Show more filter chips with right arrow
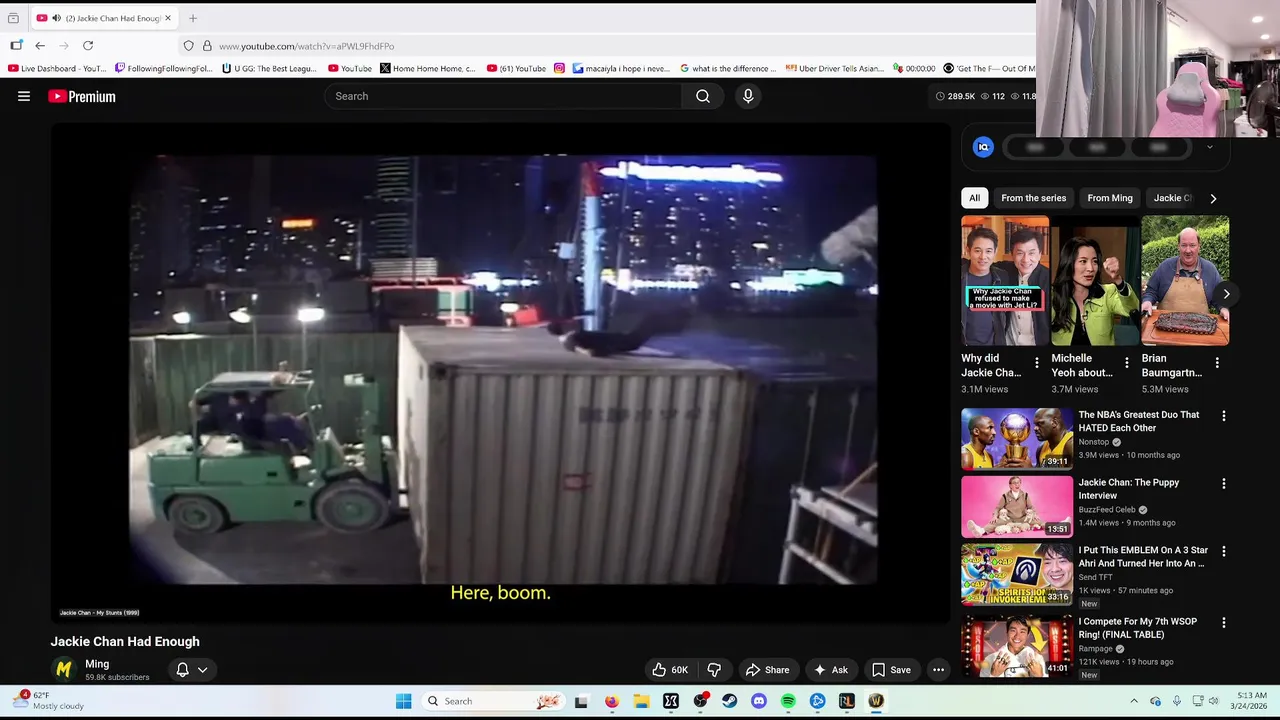1280x720 pixels. [x=1213, y=198]
